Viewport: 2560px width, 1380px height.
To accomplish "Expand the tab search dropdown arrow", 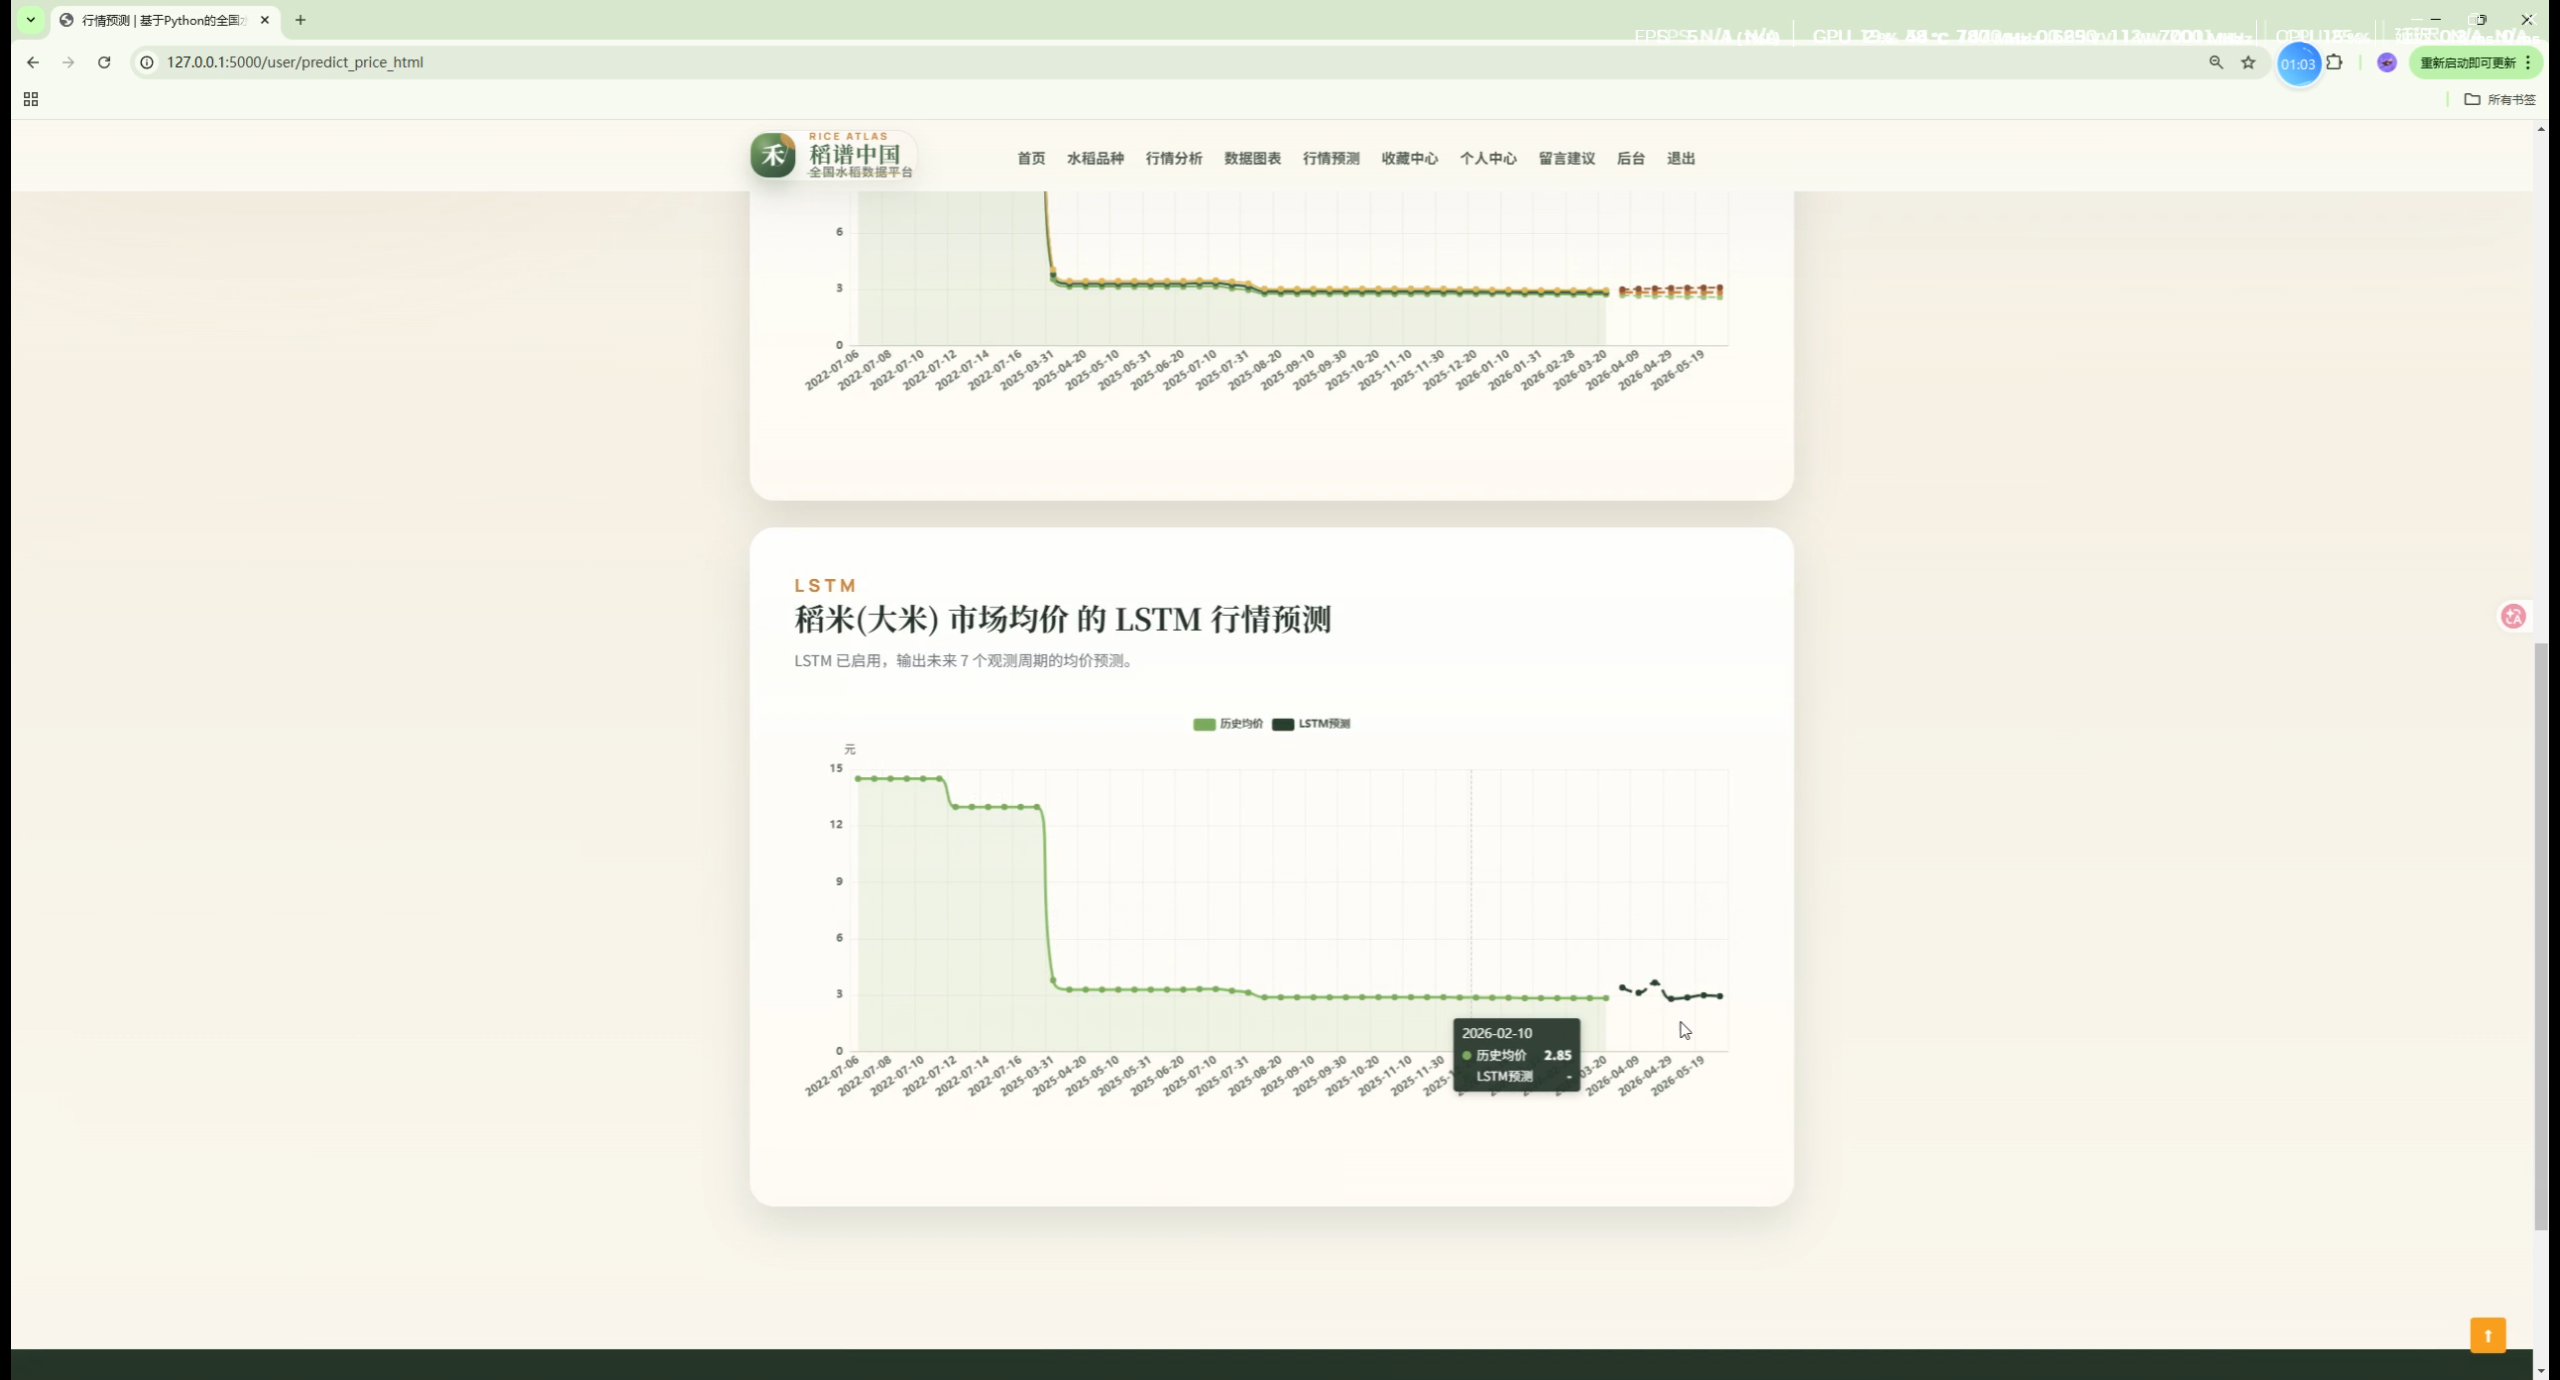I will (x=31, y=20).
